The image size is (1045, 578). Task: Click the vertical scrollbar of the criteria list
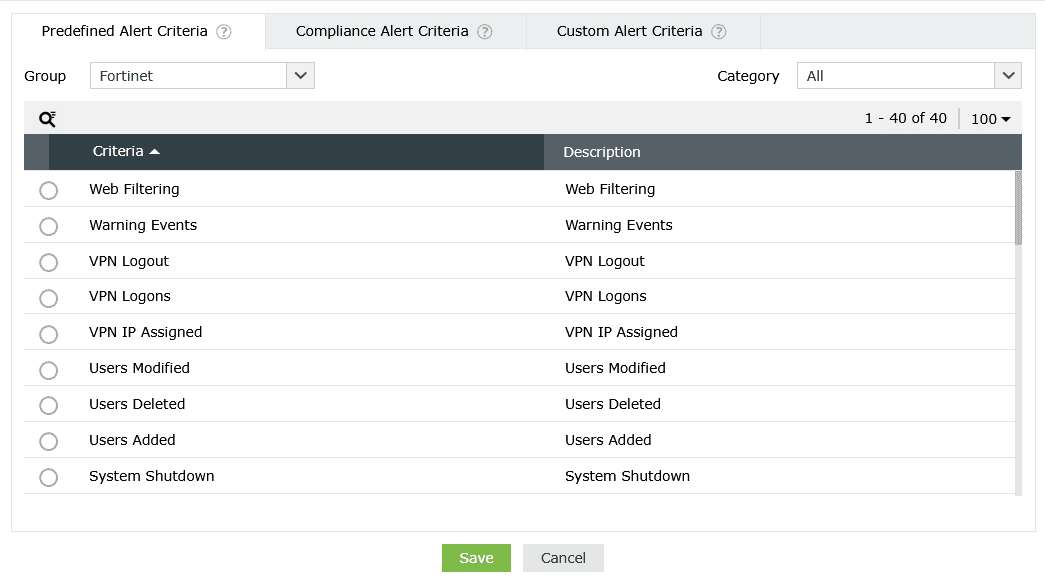pos(1017,210)
